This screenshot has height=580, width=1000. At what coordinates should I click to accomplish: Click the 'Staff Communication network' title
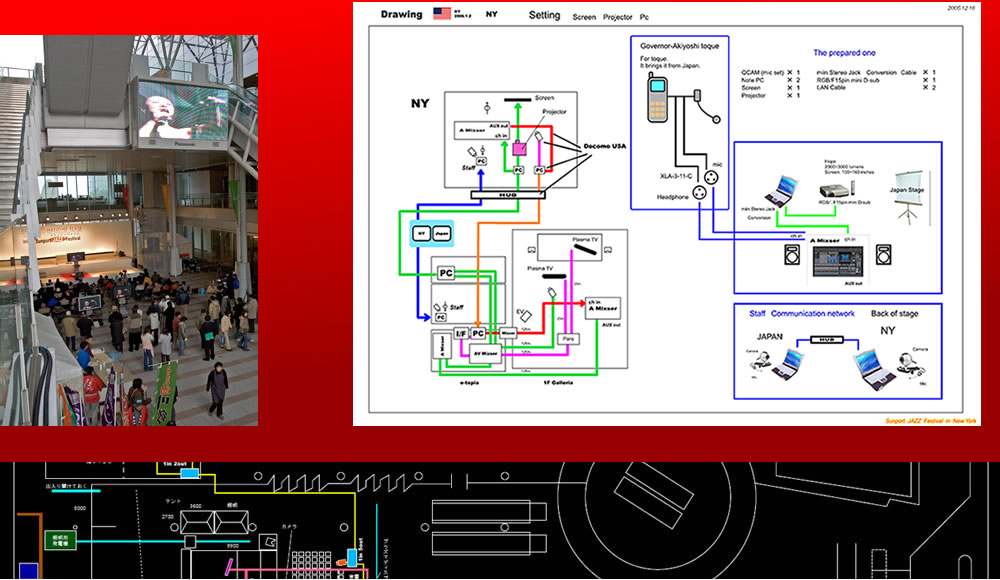coord(802,313)
